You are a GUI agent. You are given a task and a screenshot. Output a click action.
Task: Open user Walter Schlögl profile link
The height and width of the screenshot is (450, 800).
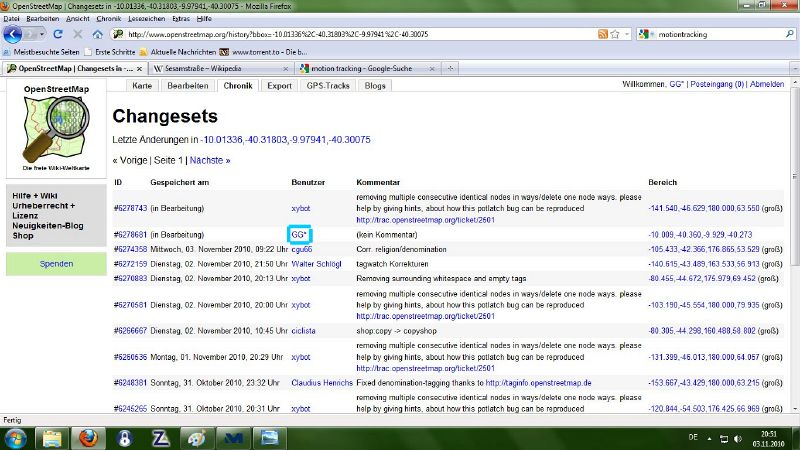pos(316,264)
